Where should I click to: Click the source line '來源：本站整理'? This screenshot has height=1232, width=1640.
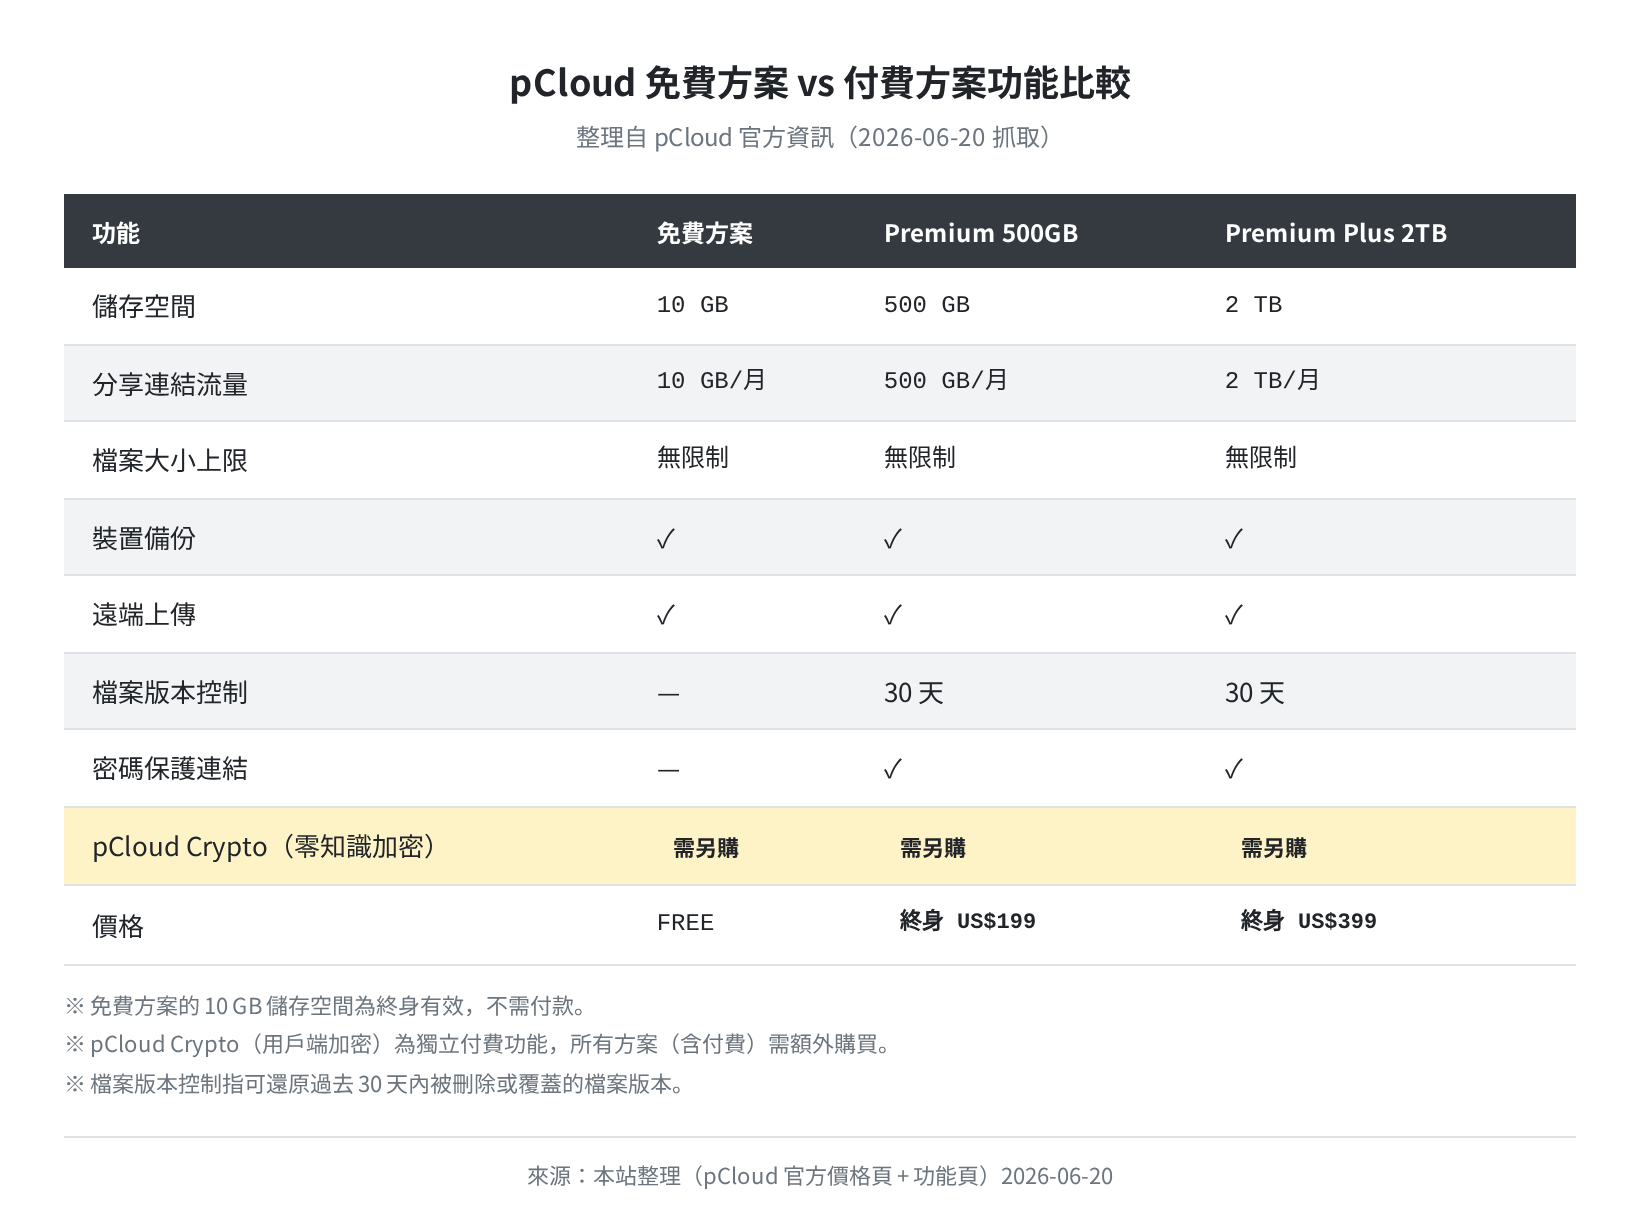pos(820,1176)
